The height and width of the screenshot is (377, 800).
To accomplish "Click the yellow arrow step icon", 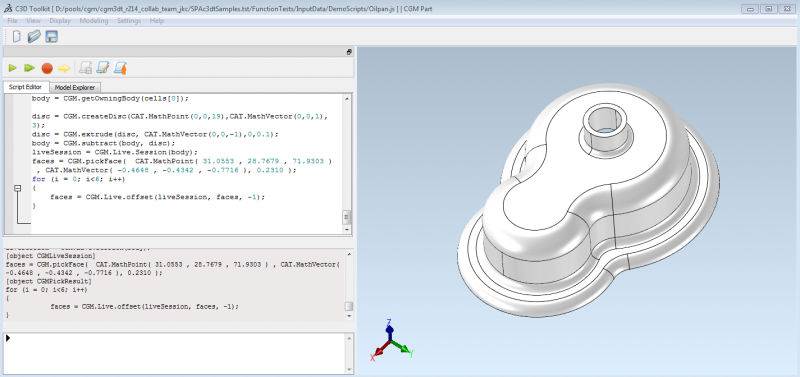I will click(x=64, y=68).
